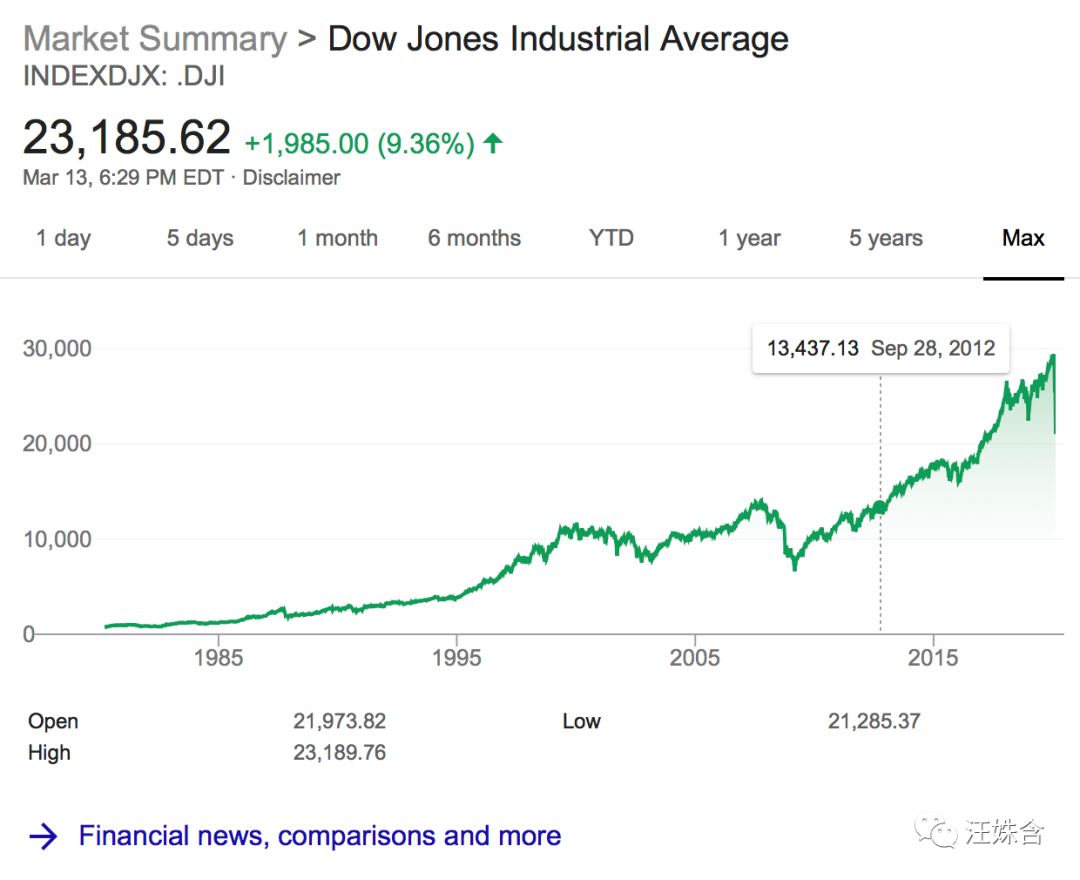1080x880 pixels.
Task: Show the 6 months chart
Action: point(474,238)
